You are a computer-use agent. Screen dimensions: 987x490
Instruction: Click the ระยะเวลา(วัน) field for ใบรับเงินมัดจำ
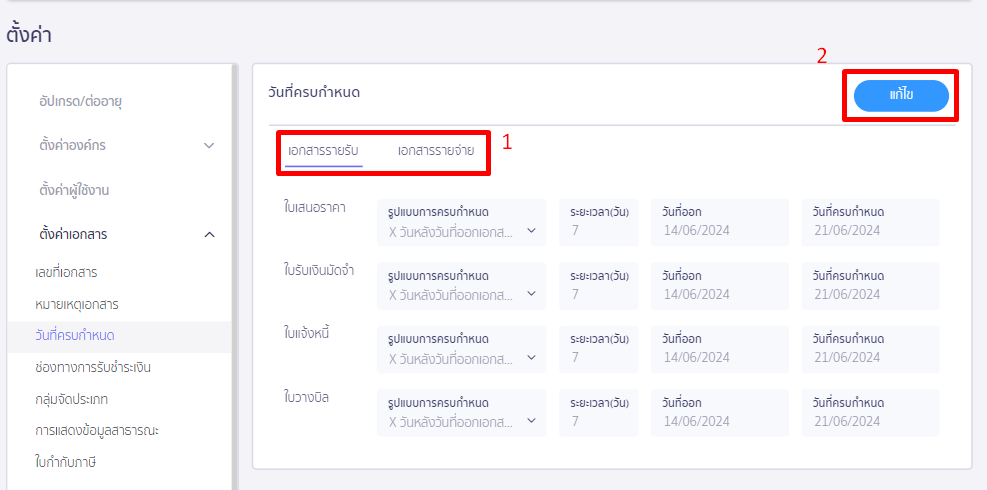point(599,286)
